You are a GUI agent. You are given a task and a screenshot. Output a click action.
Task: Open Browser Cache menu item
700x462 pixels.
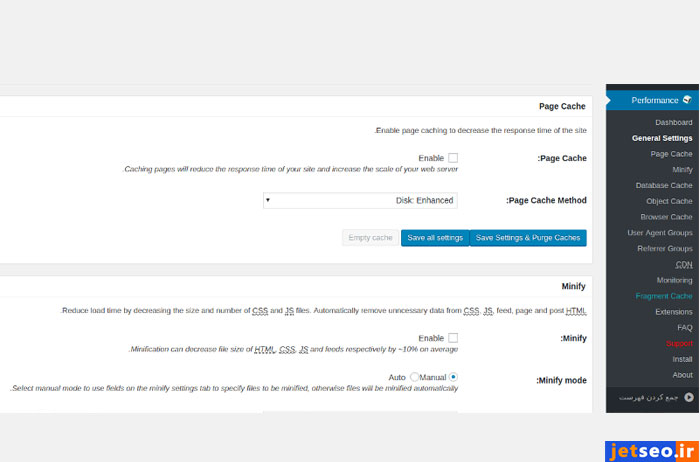[x=666, y=217]
